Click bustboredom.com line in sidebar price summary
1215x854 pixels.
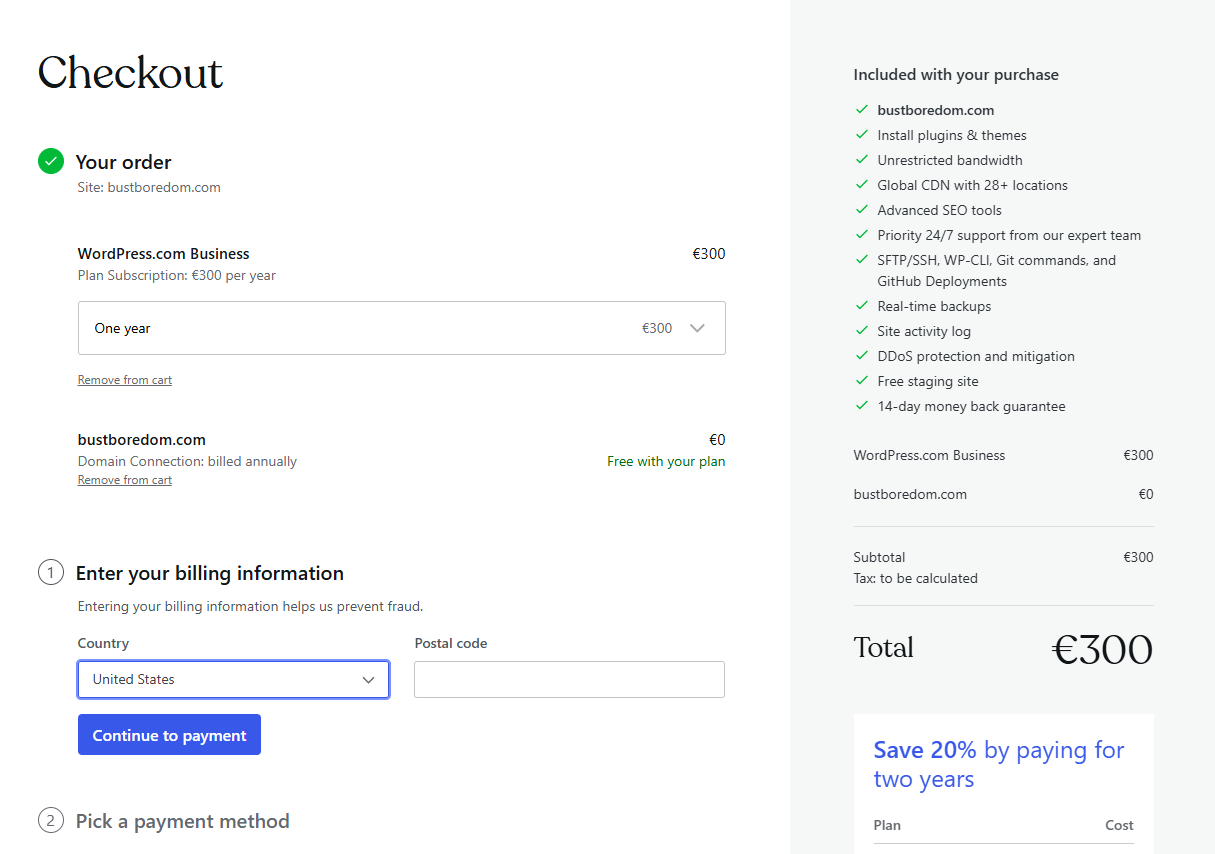[x=1003, y=494]
